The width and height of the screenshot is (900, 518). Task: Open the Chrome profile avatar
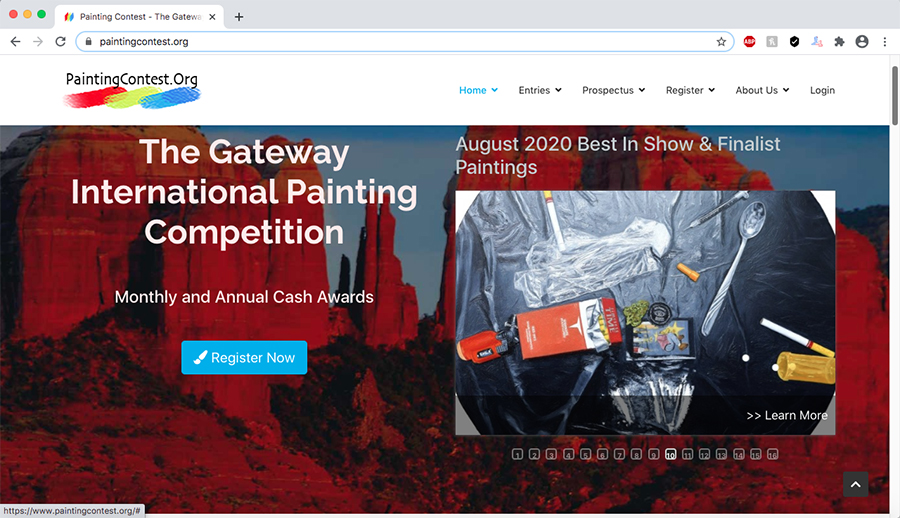(862, 41)
